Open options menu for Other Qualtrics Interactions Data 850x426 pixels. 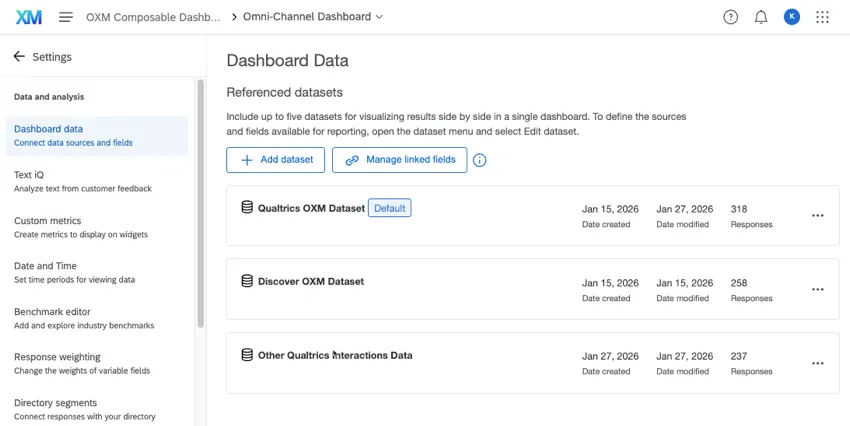817,364
